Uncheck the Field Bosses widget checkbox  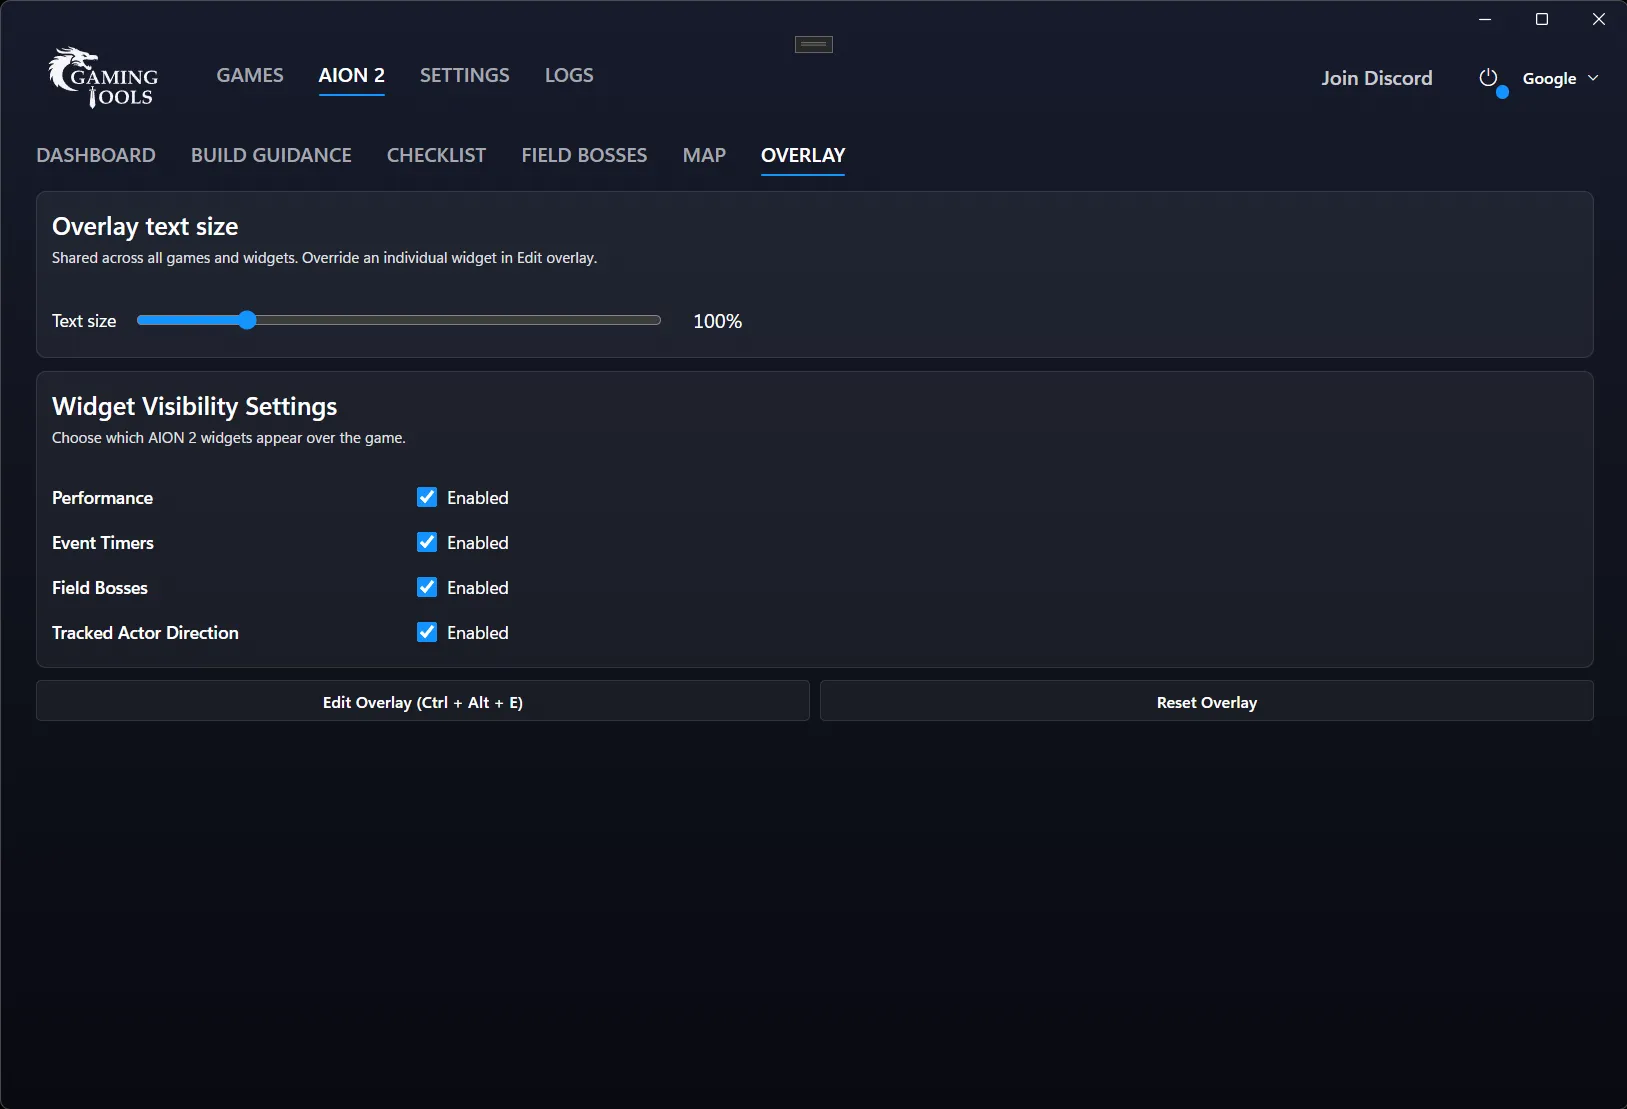427,587
